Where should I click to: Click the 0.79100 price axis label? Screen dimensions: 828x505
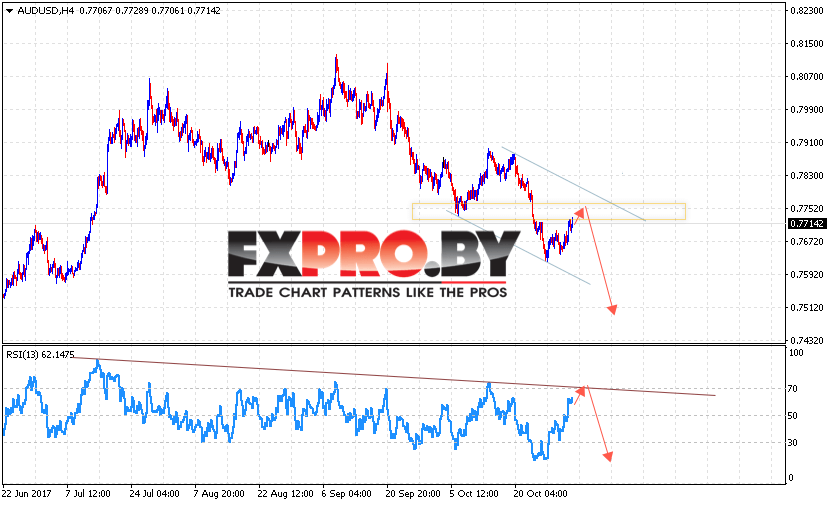point(806,143)
